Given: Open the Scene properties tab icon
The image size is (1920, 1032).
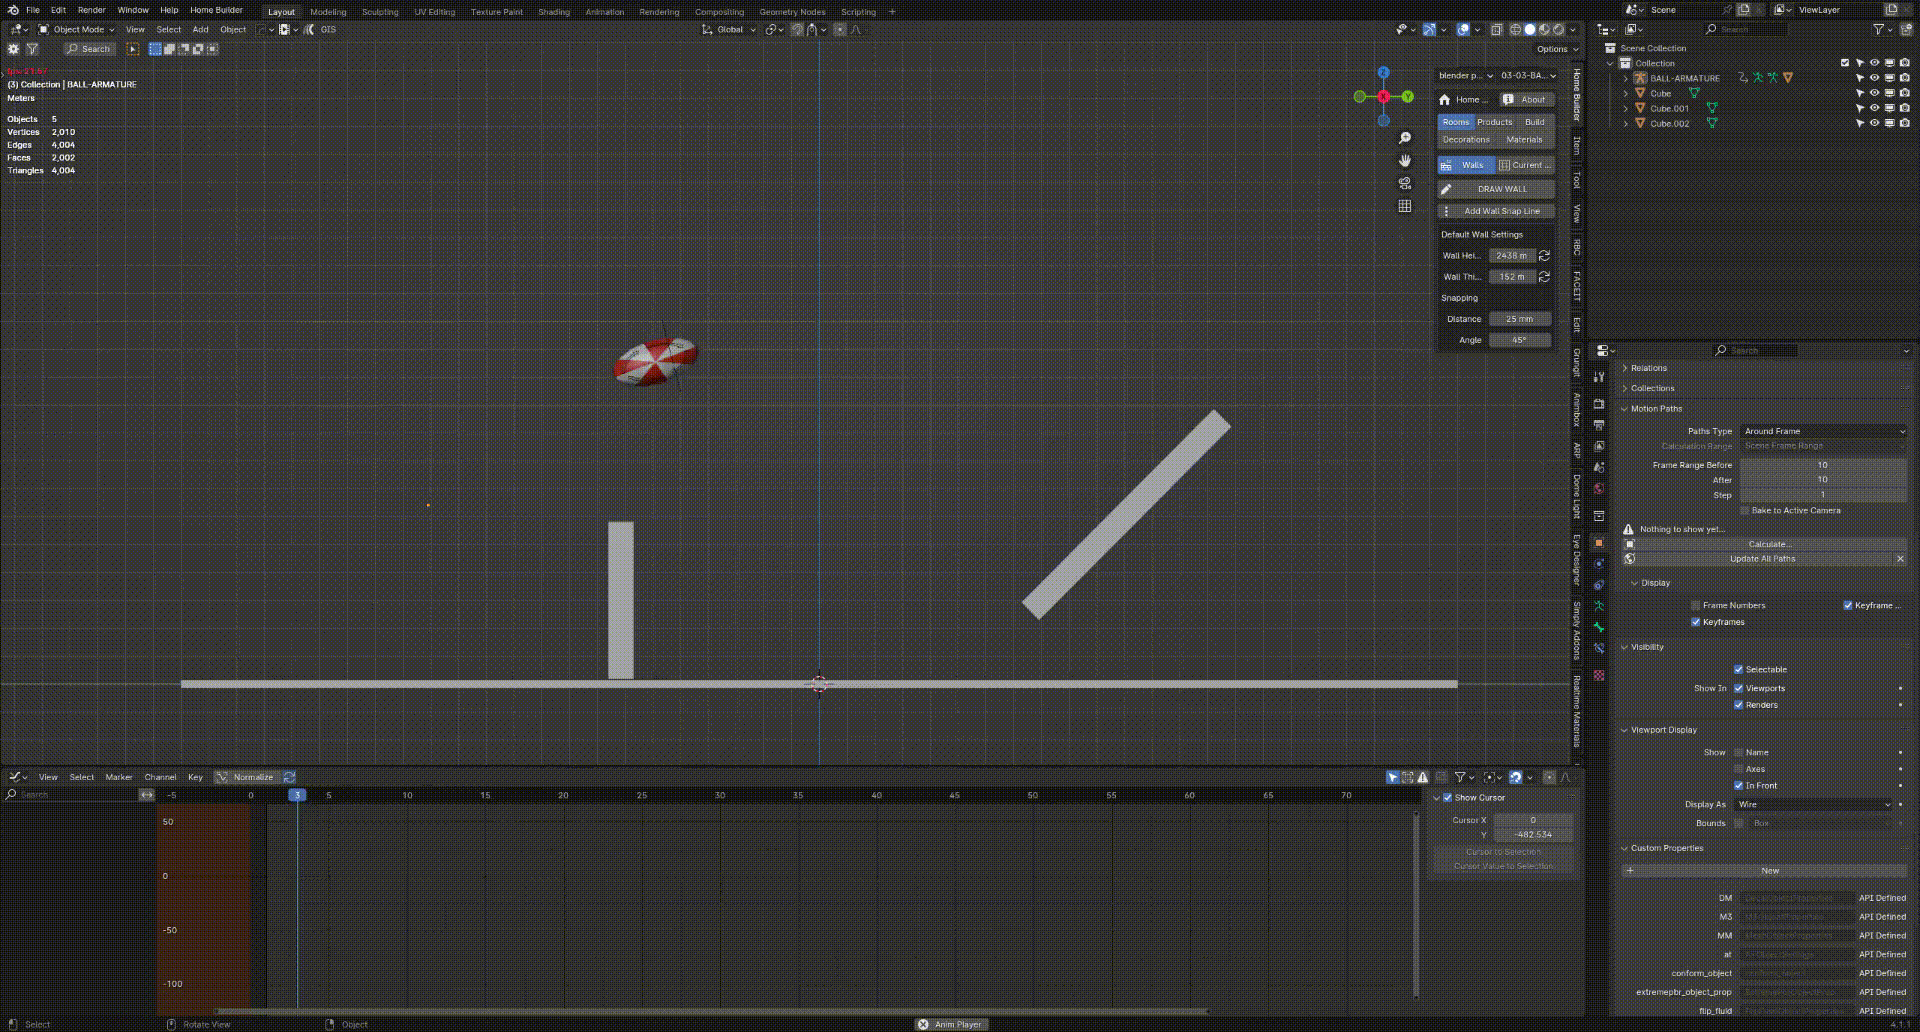Looking at the screenshot, I should (x=1599, y=467).
